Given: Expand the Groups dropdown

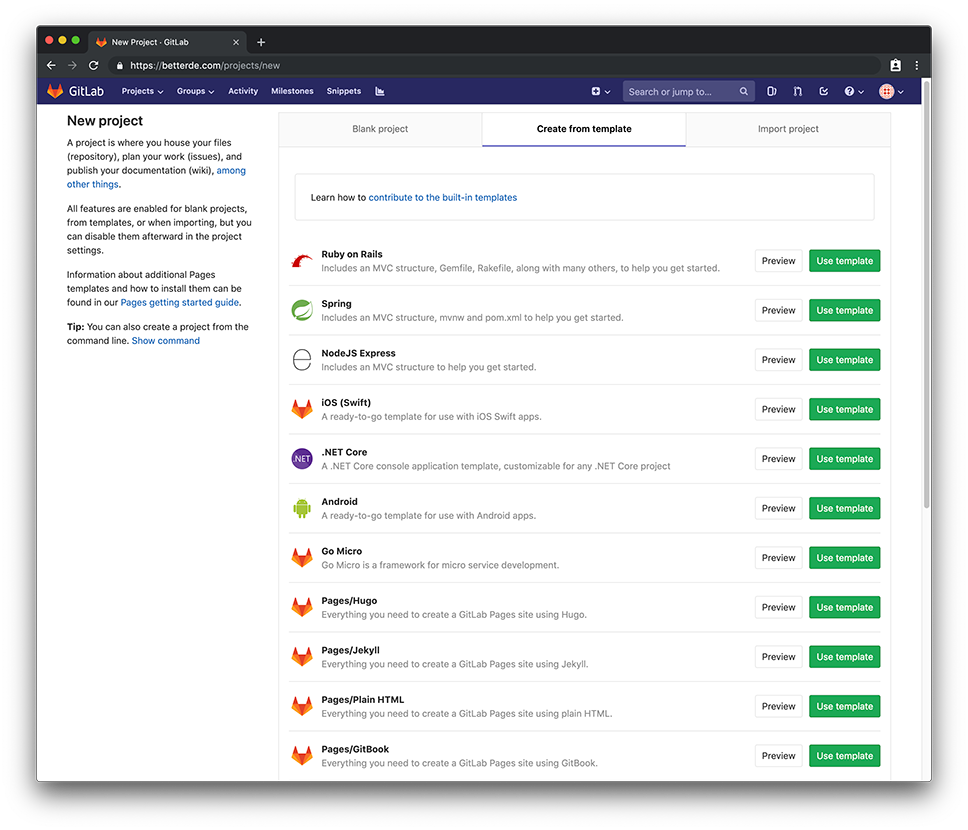Looking at the screenshot, I should click(195, 90).
